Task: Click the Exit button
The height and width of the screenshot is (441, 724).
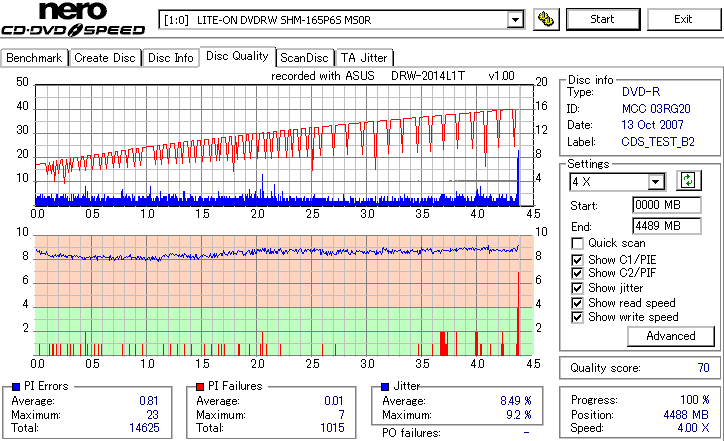Action: coord(683,19)
